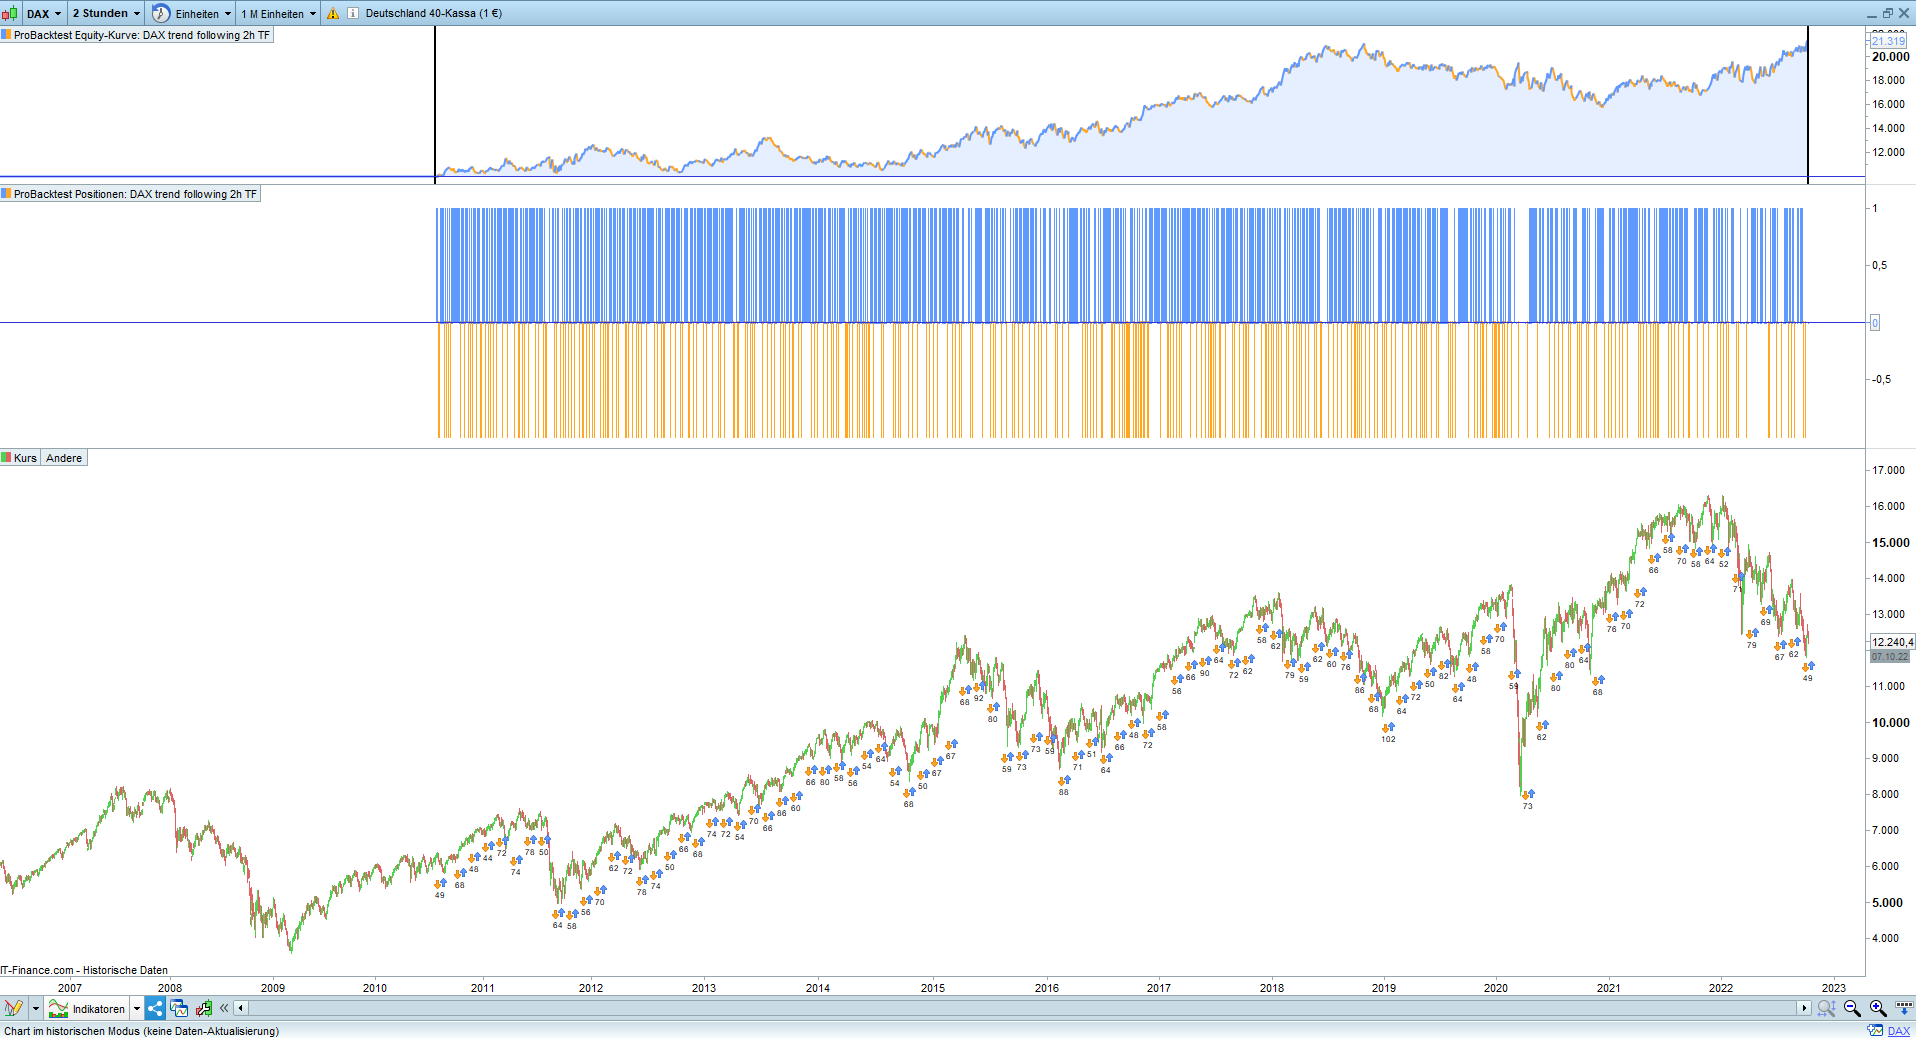This screenshot has height=1038, width=1916.
Task: Click the Positionen label color icon
Action: [6, 194]
